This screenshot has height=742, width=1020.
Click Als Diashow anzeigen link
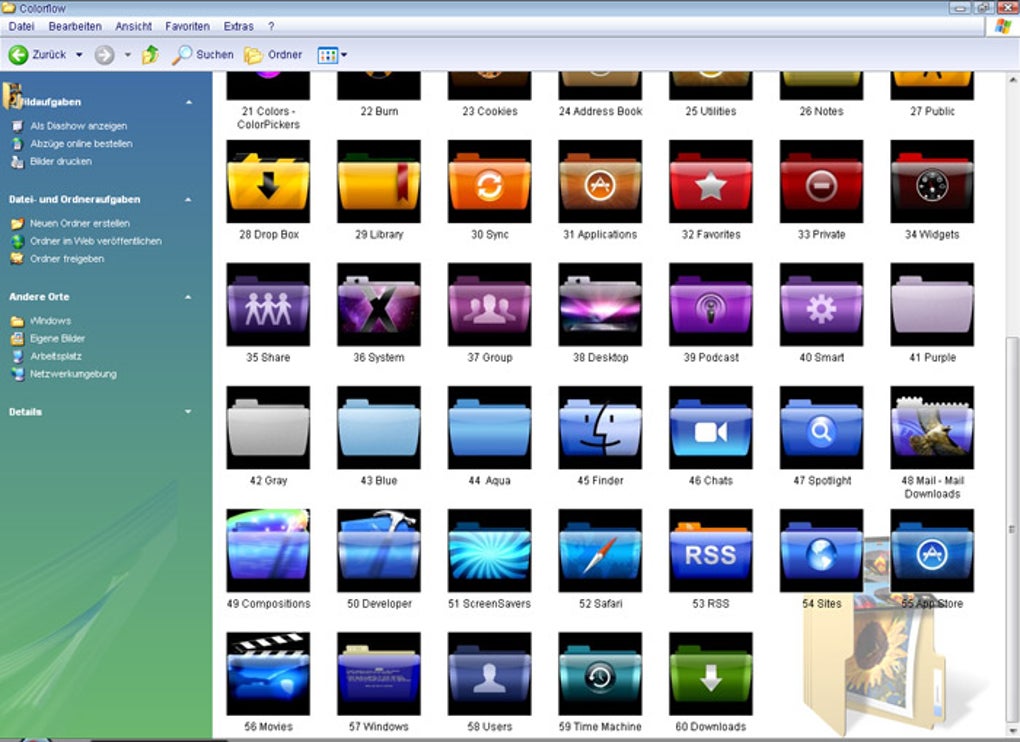[x=78, y=126]
